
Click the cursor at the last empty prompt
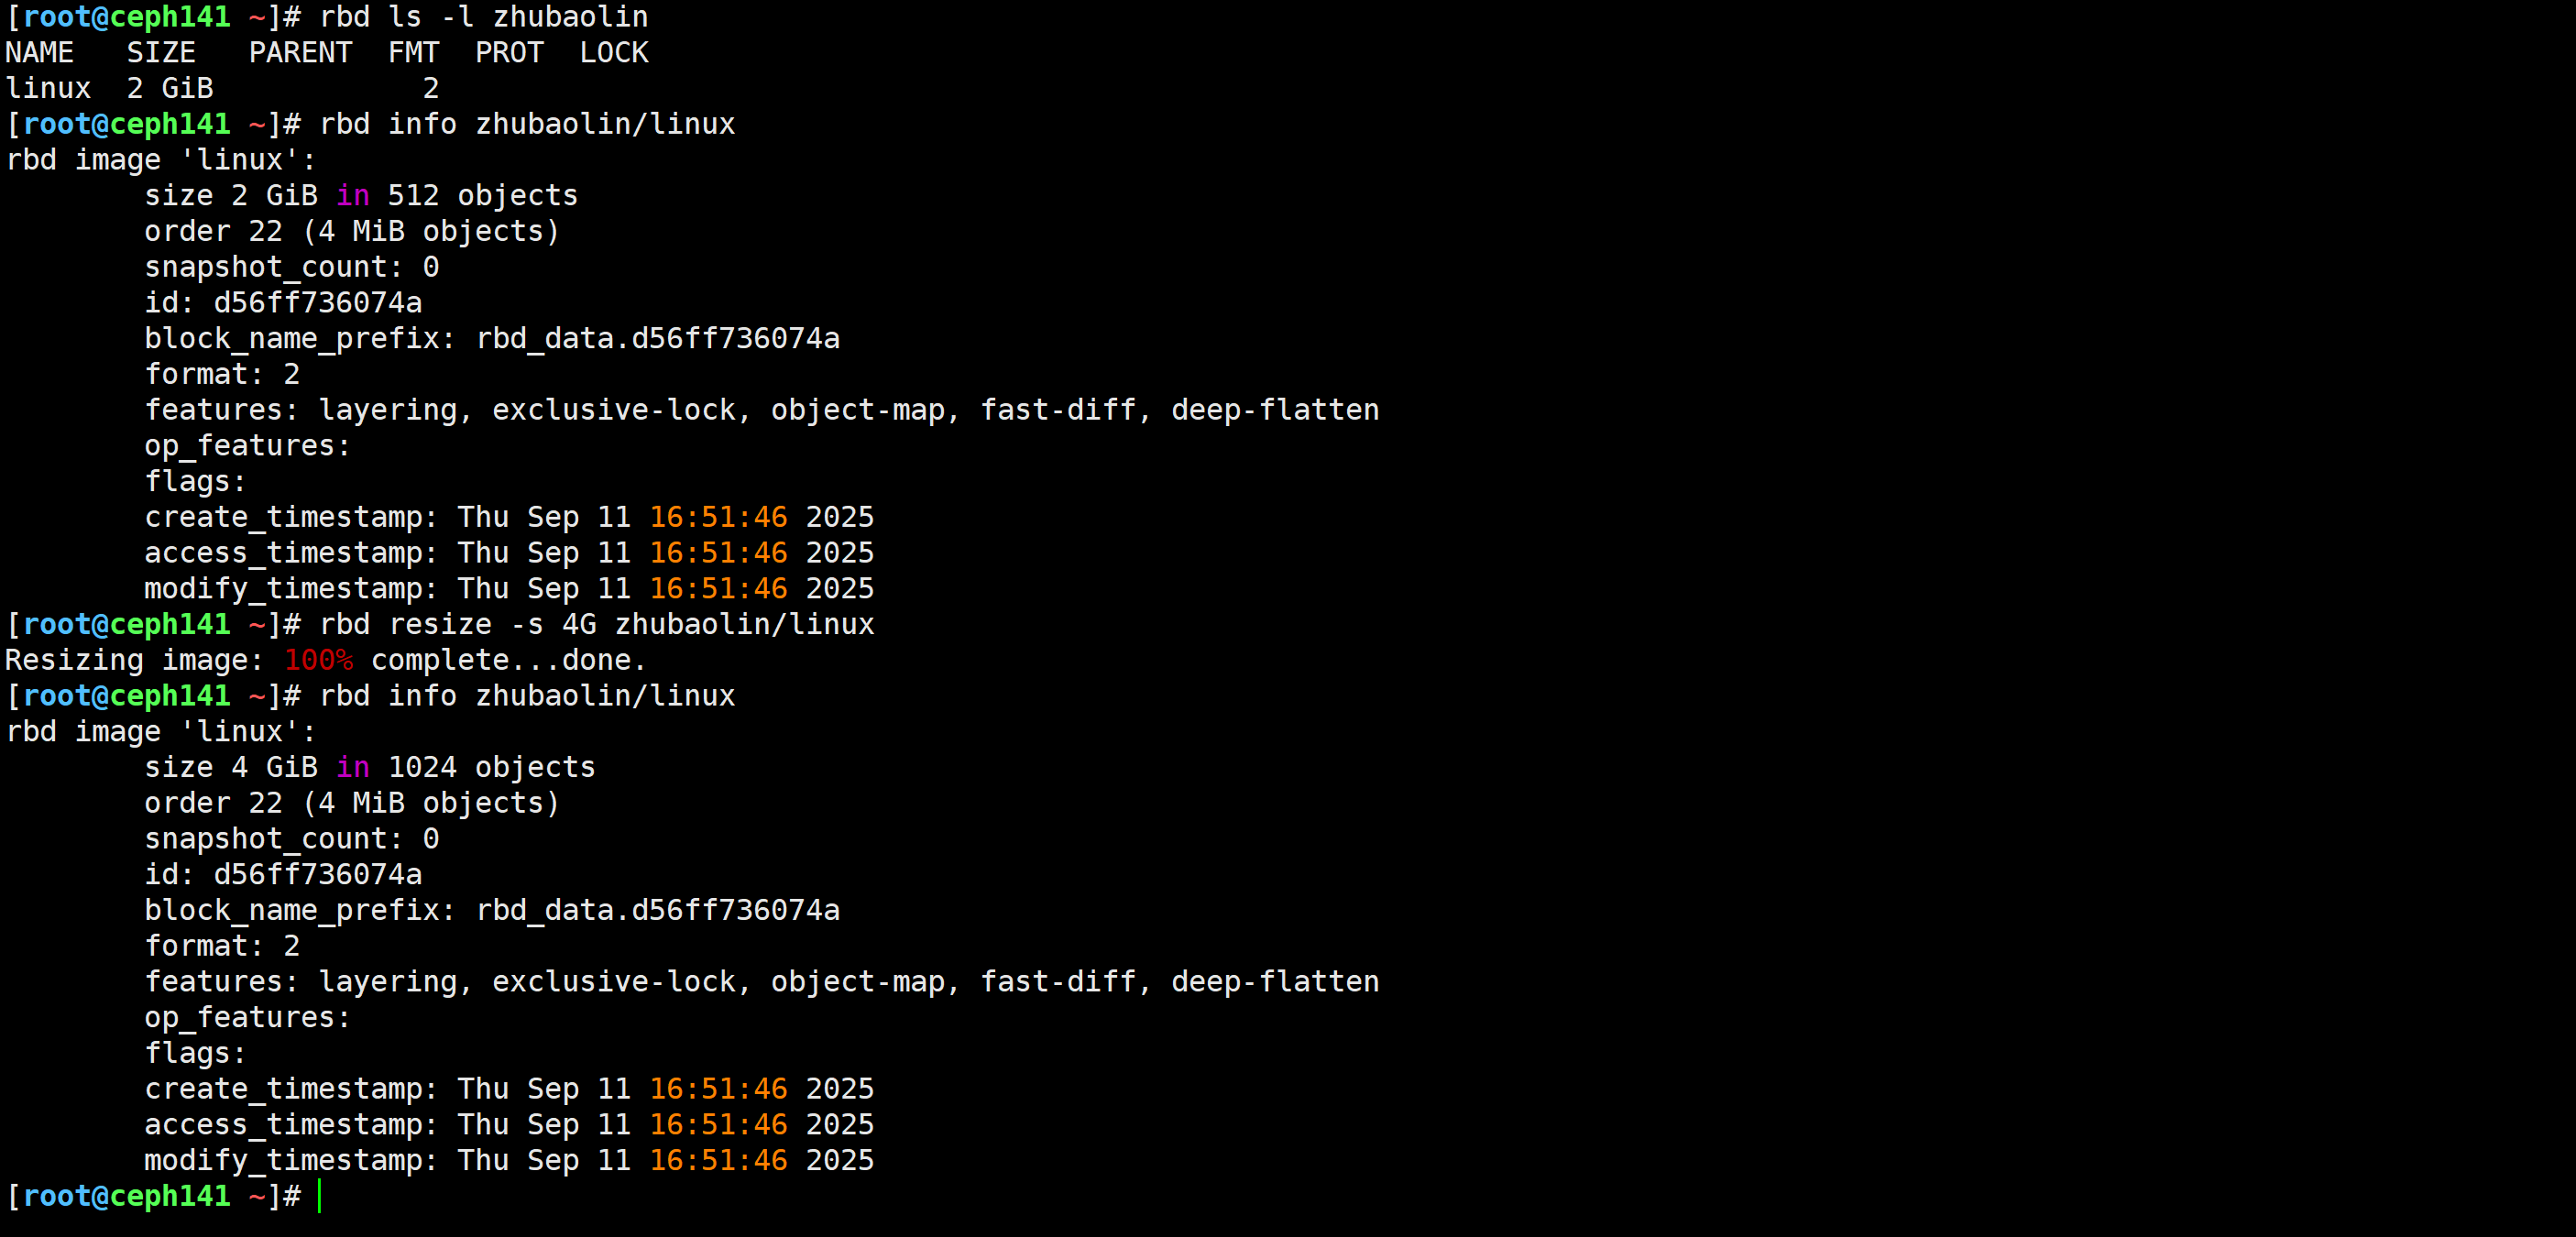click(x=320, y=1196)
